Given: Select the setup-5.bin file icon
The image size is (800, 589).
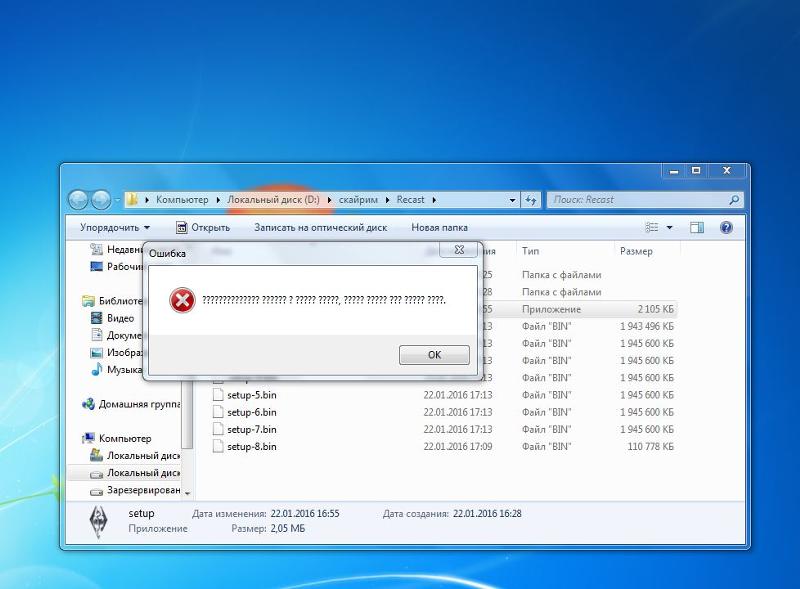Looking at the screenshot, I should (219, 395).
